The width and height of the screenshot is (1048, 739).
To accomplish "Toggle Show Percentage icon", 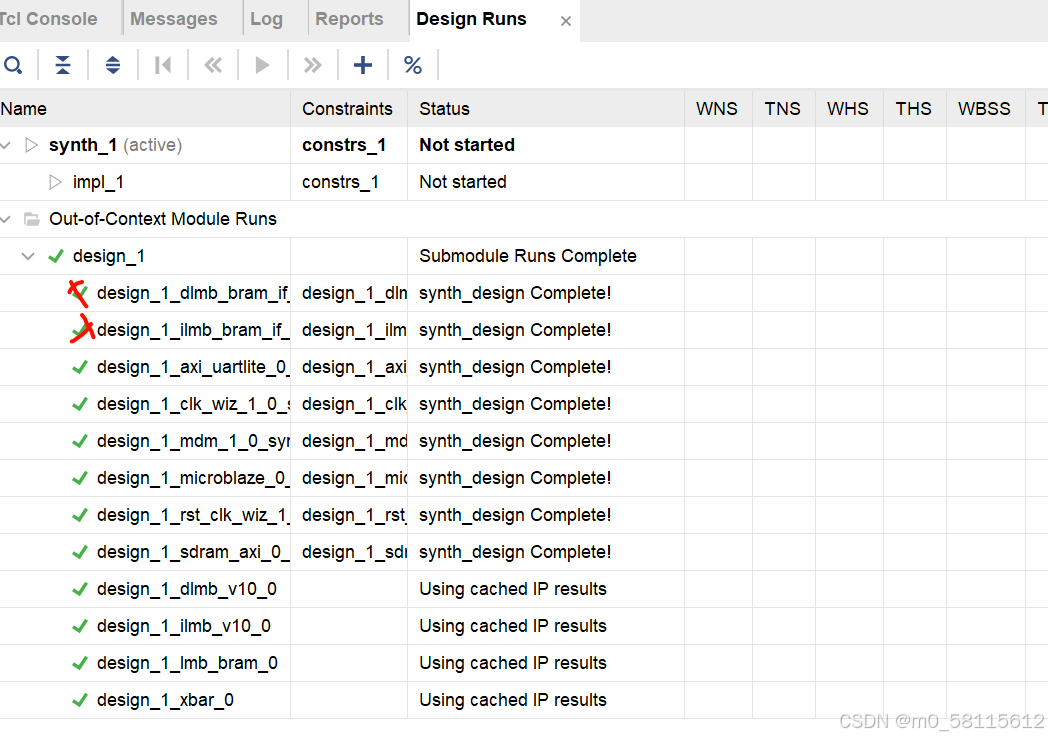I will 412,65.
